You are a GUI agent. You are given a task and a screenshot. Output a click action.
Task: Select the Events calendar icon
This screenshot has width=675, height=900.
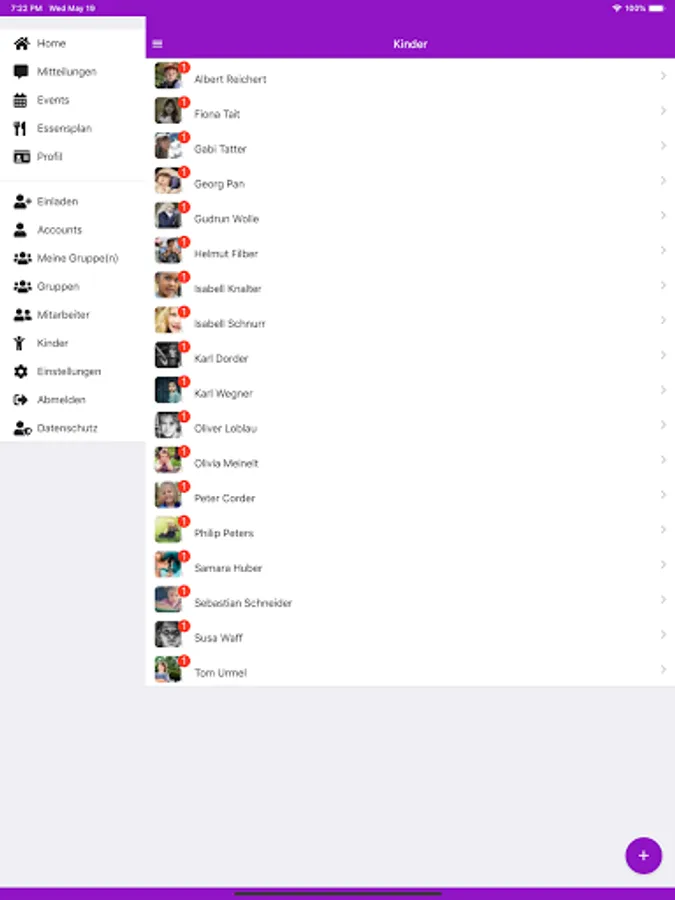coord(20,100)
